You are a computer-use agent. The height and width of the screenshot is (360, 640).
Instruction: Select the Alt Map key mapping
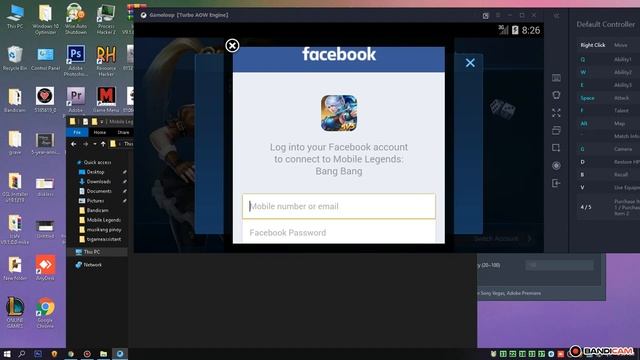pos(608,123)
